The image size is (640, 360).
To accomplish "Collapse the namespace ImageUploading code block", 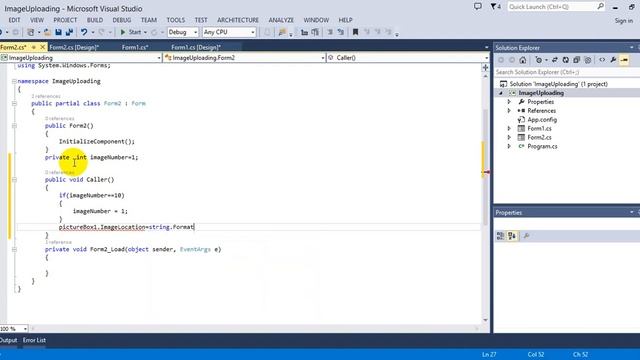I will [14, 81].
